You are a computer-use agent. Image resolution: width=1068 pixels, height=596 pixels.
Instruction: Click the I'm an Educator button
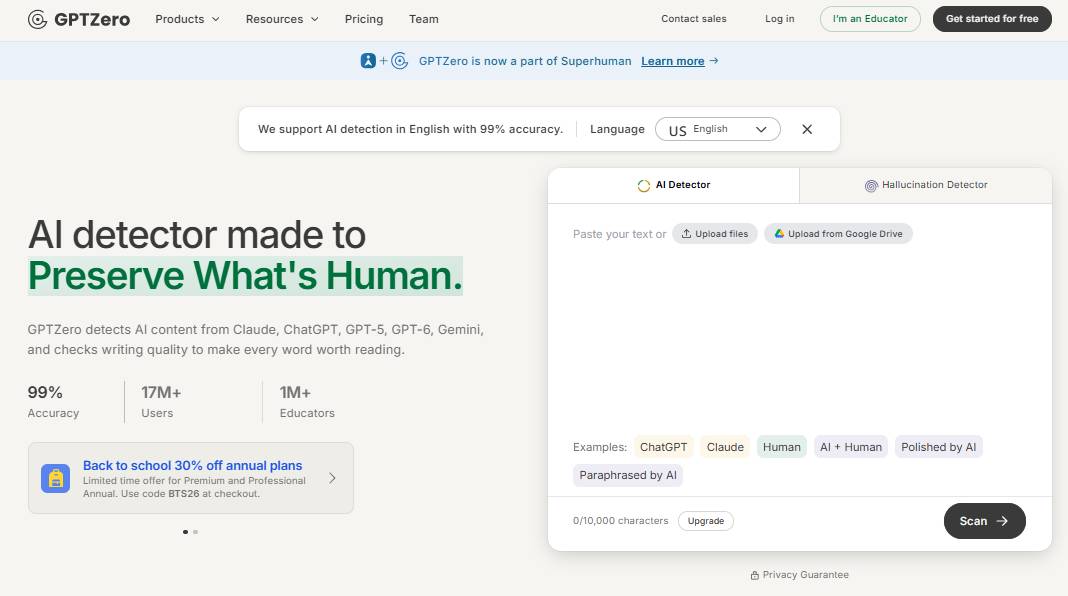pos(870,19)
